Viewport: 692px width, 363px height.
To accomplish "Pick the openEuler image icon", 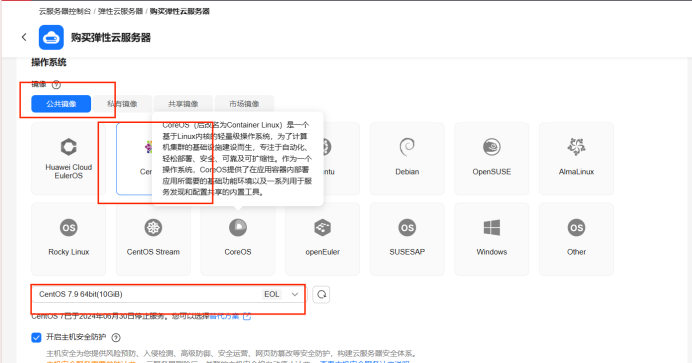I will tap(323, 228).
